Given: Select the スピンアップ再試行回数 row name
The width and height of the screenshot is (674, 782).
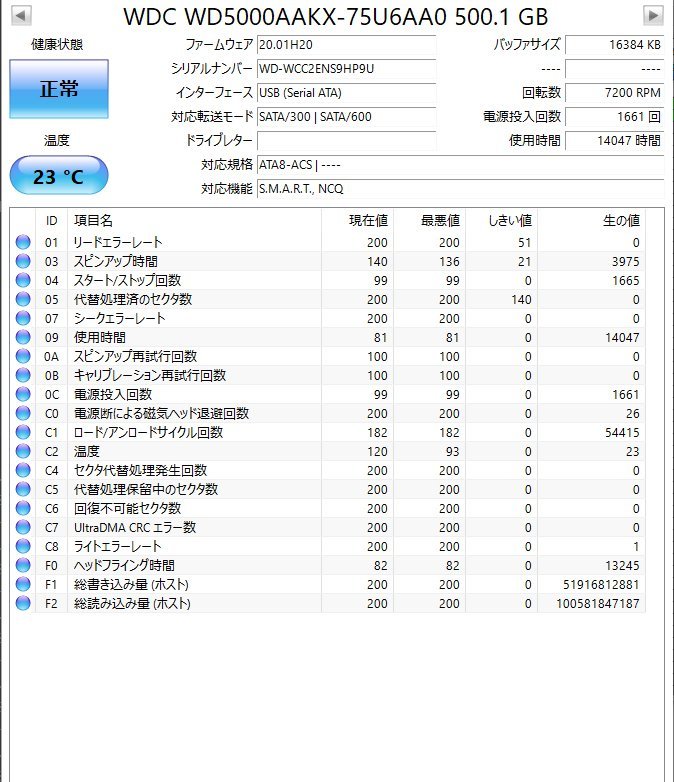Looking at the screenshot, I should tap(135, 356).
